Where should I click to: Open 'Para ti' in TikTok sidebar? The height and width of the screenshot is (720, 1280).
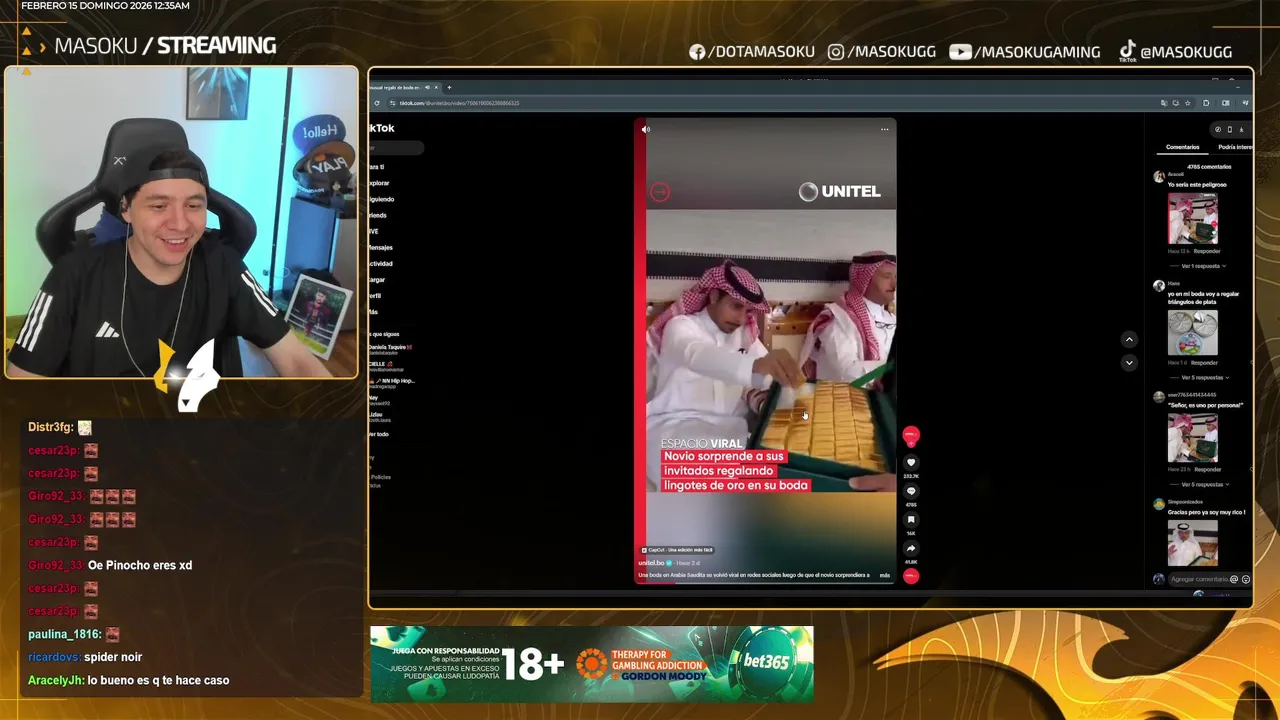(x=377, y=167)
